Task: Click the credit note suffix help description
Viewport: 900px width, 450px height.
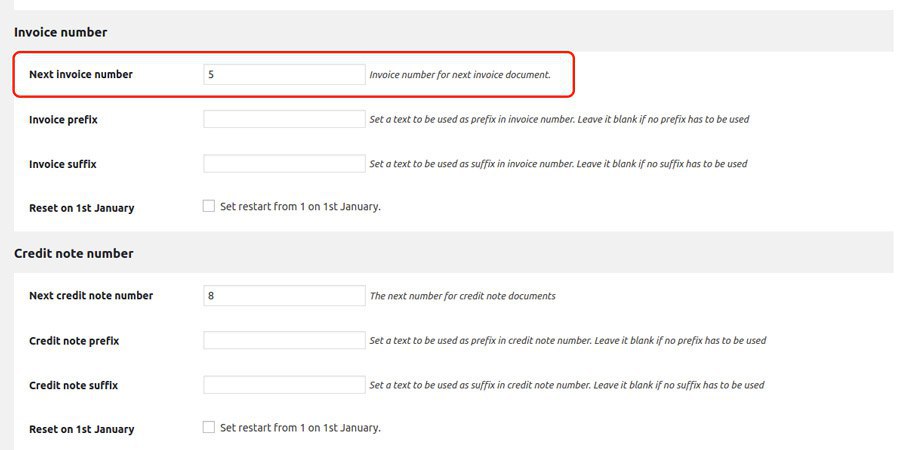Action: pyautogui.click(x=567, y=385)
